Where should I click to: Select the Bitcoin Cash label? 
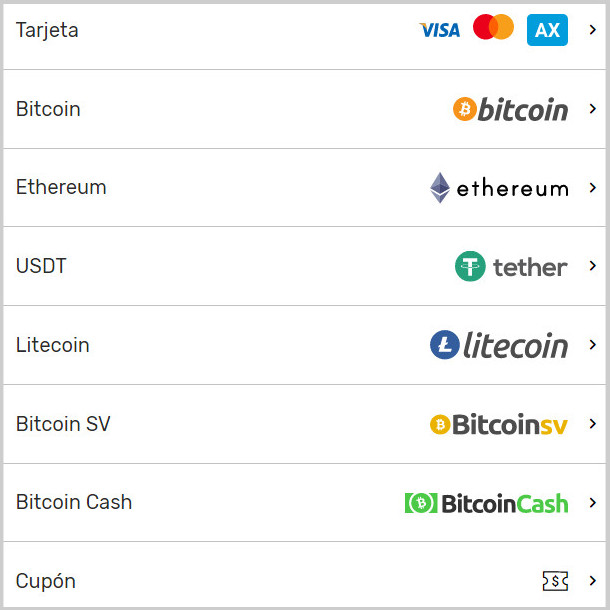tap(74, 502)
